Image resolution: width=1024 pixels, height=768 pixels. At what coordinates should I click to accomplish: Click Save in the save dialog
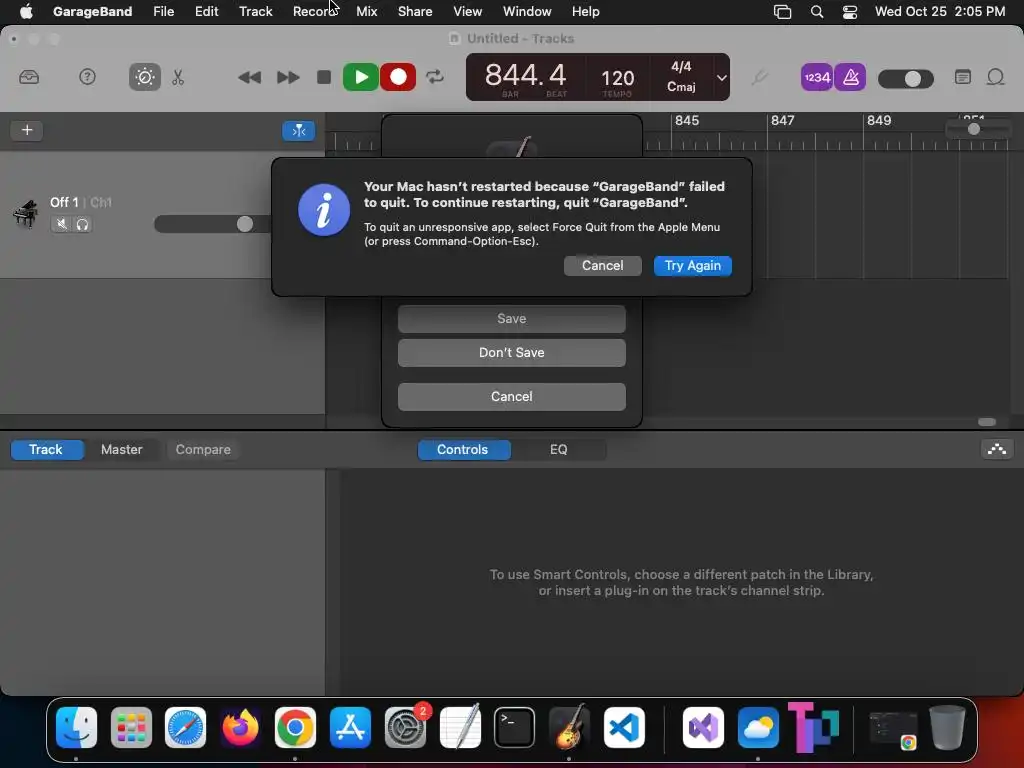pyautogui.click(x=511, y=319)
